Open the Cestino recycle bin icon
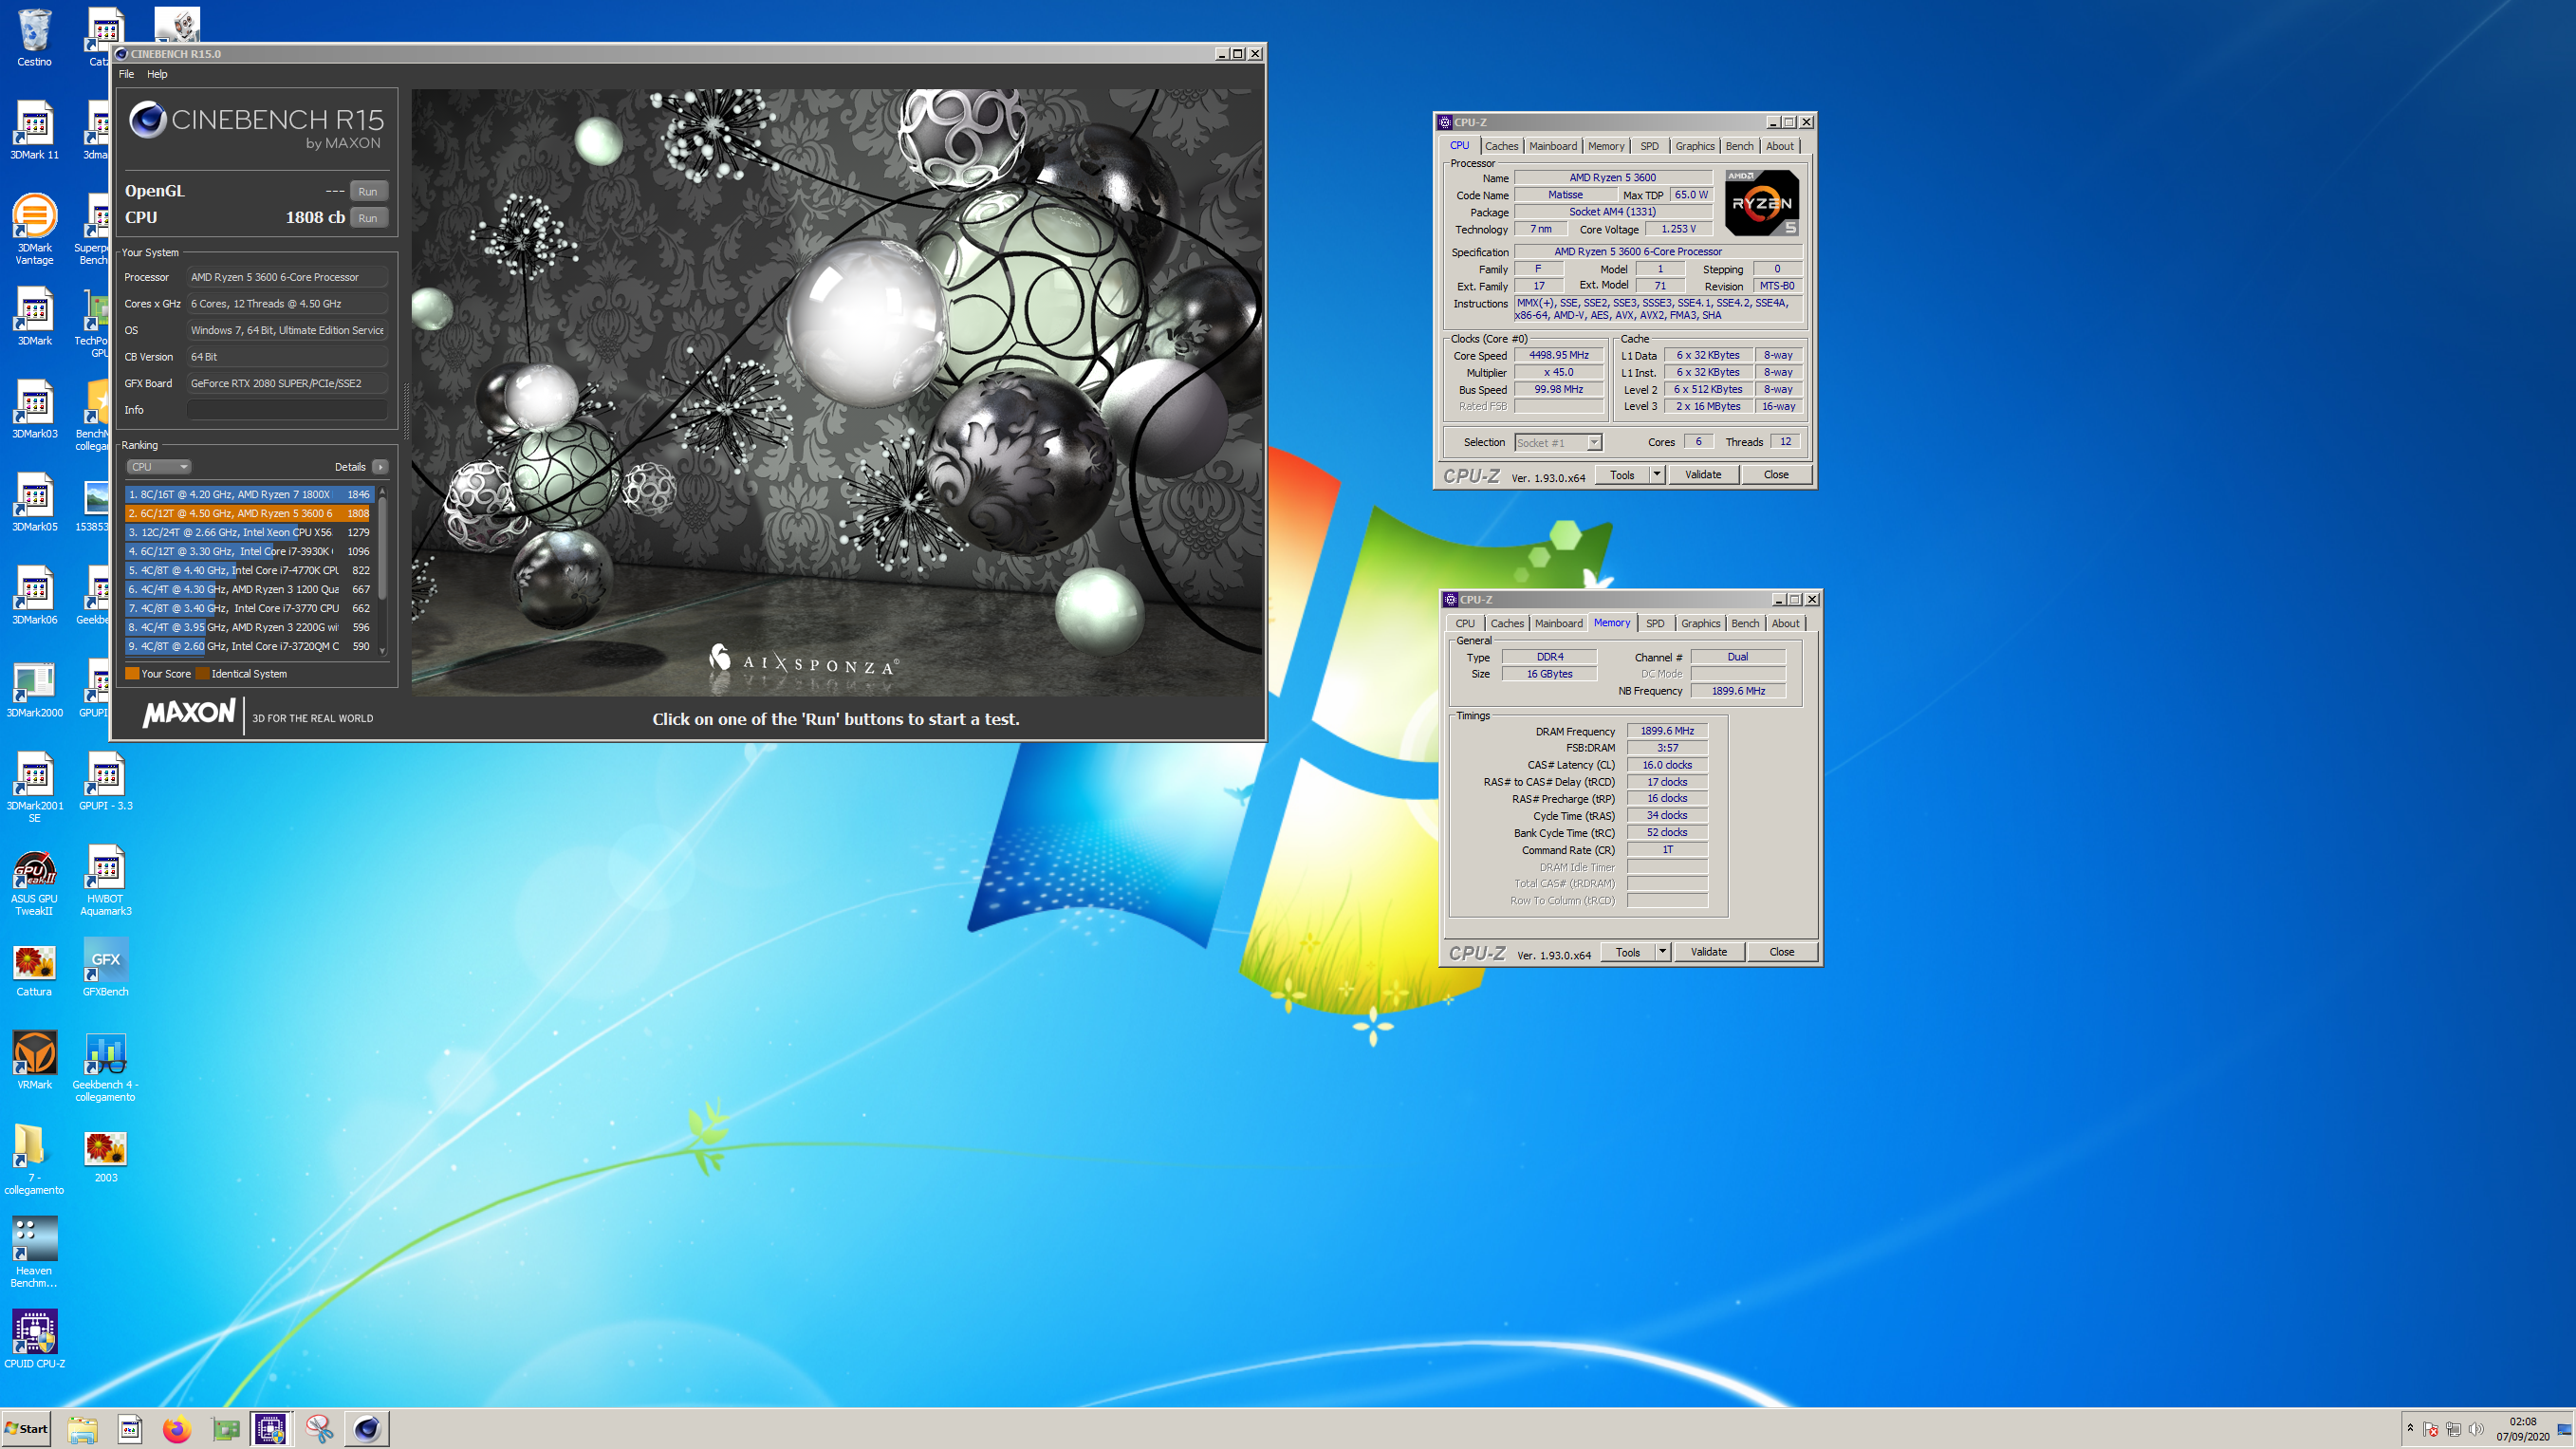This screenshot has width=2576, height=1449. 34,38
